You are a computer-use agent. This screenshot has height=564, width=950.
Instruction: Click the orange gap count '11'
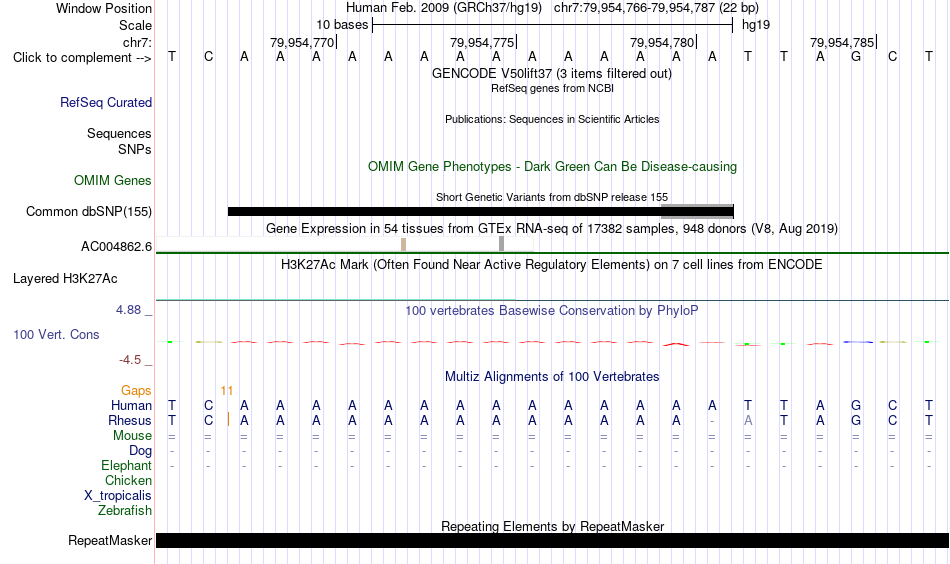point(227,391)
